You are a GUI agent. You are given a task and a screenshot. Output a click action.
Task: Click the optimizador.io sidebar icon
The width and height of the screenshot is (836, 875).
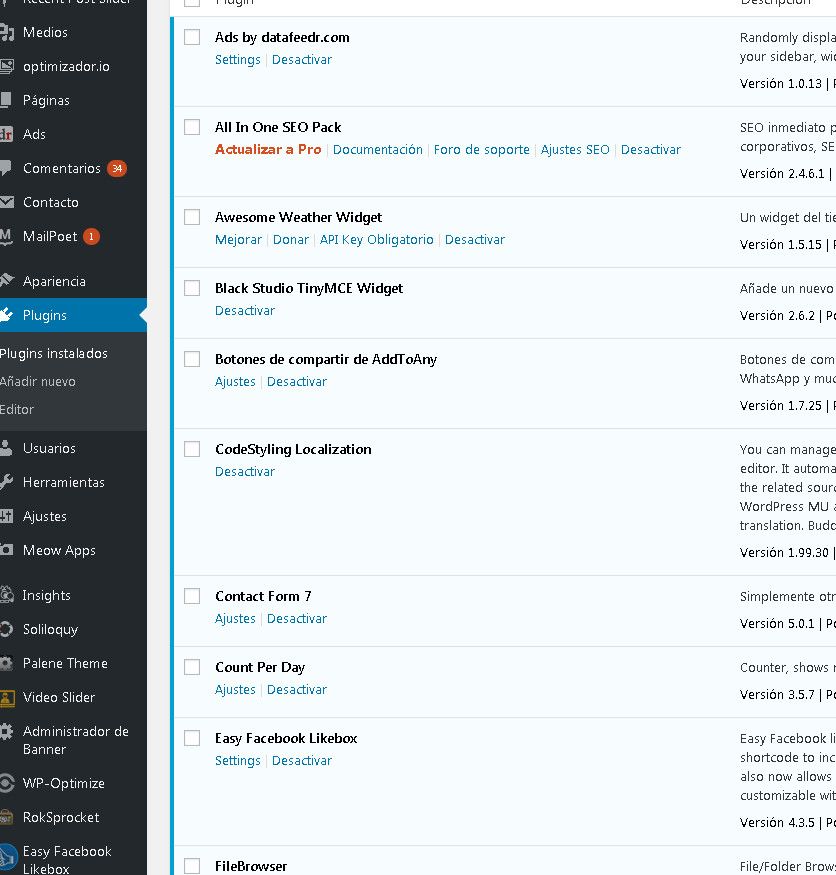coord(7,66)
